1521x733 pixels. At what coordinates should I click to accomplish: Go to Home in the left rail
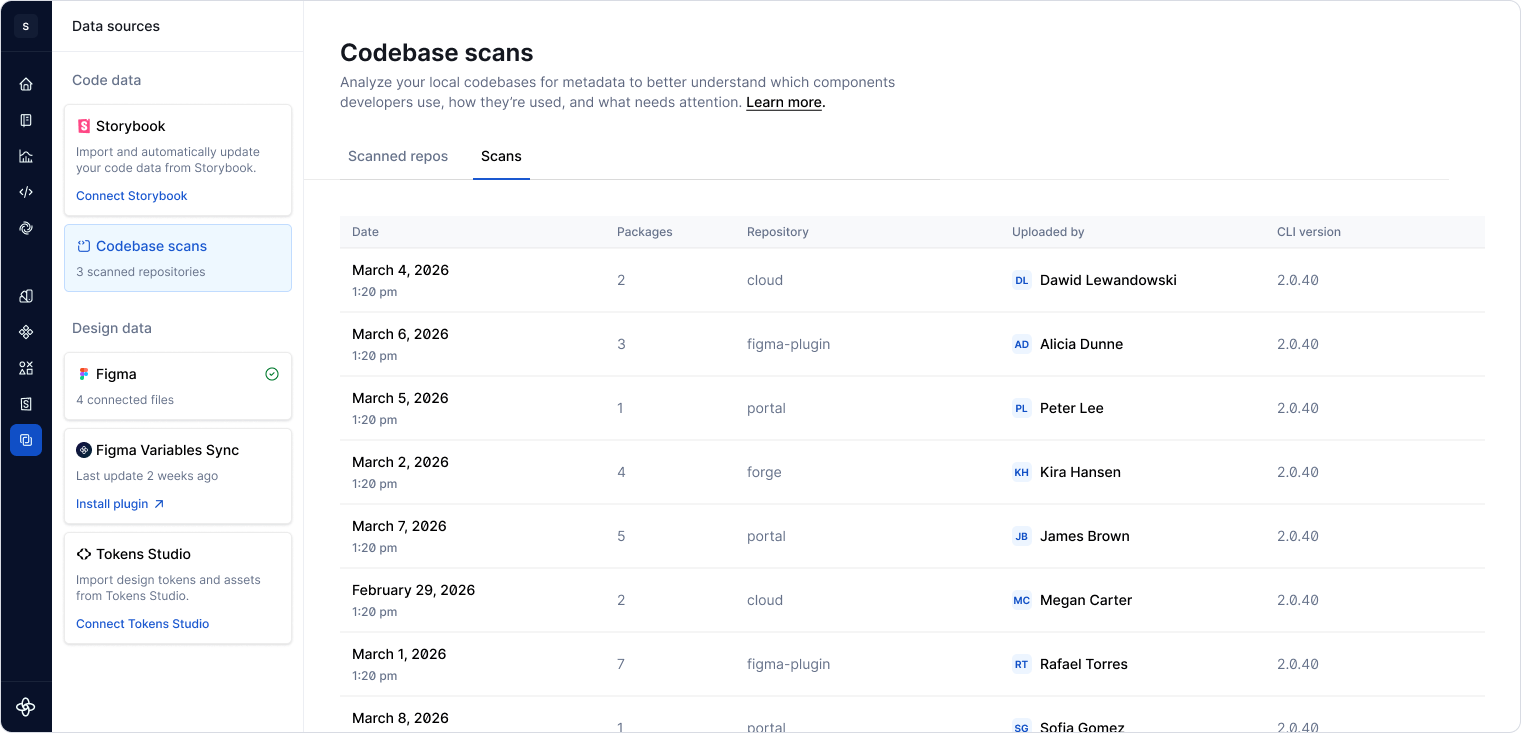[x=26, y=84]
